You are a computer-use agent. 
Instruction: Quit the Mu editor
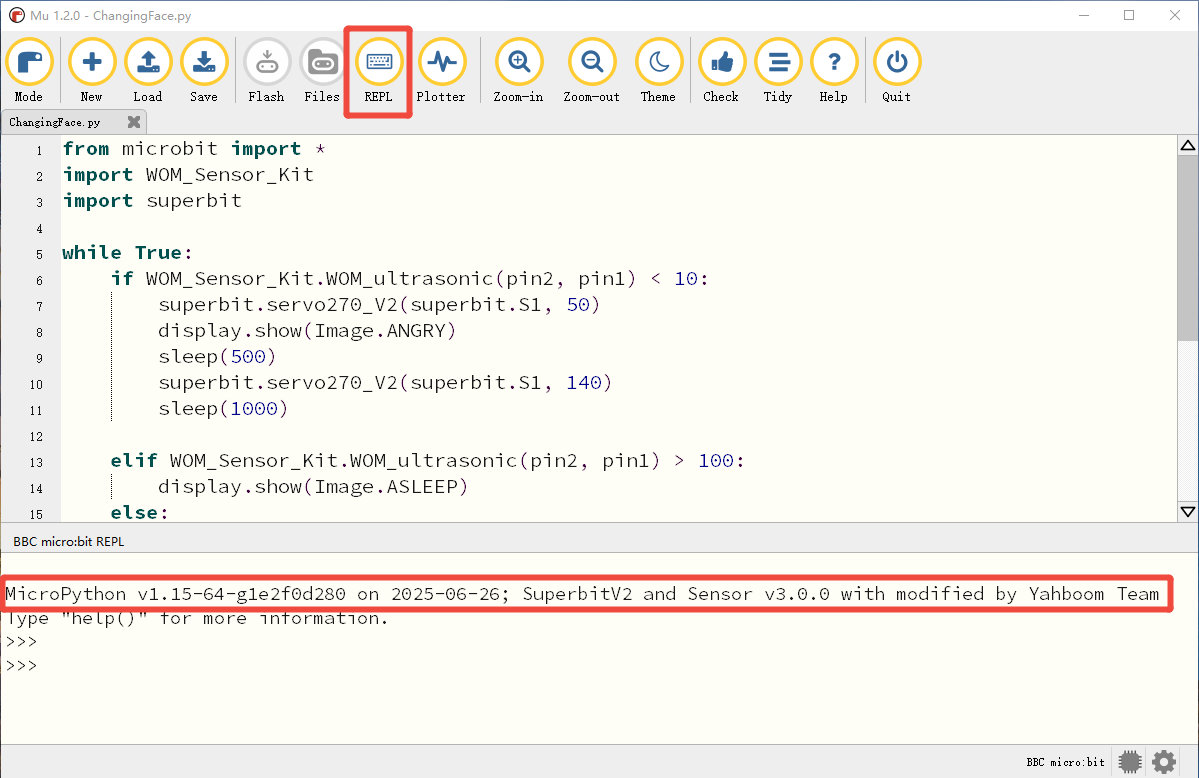[896, 71]
